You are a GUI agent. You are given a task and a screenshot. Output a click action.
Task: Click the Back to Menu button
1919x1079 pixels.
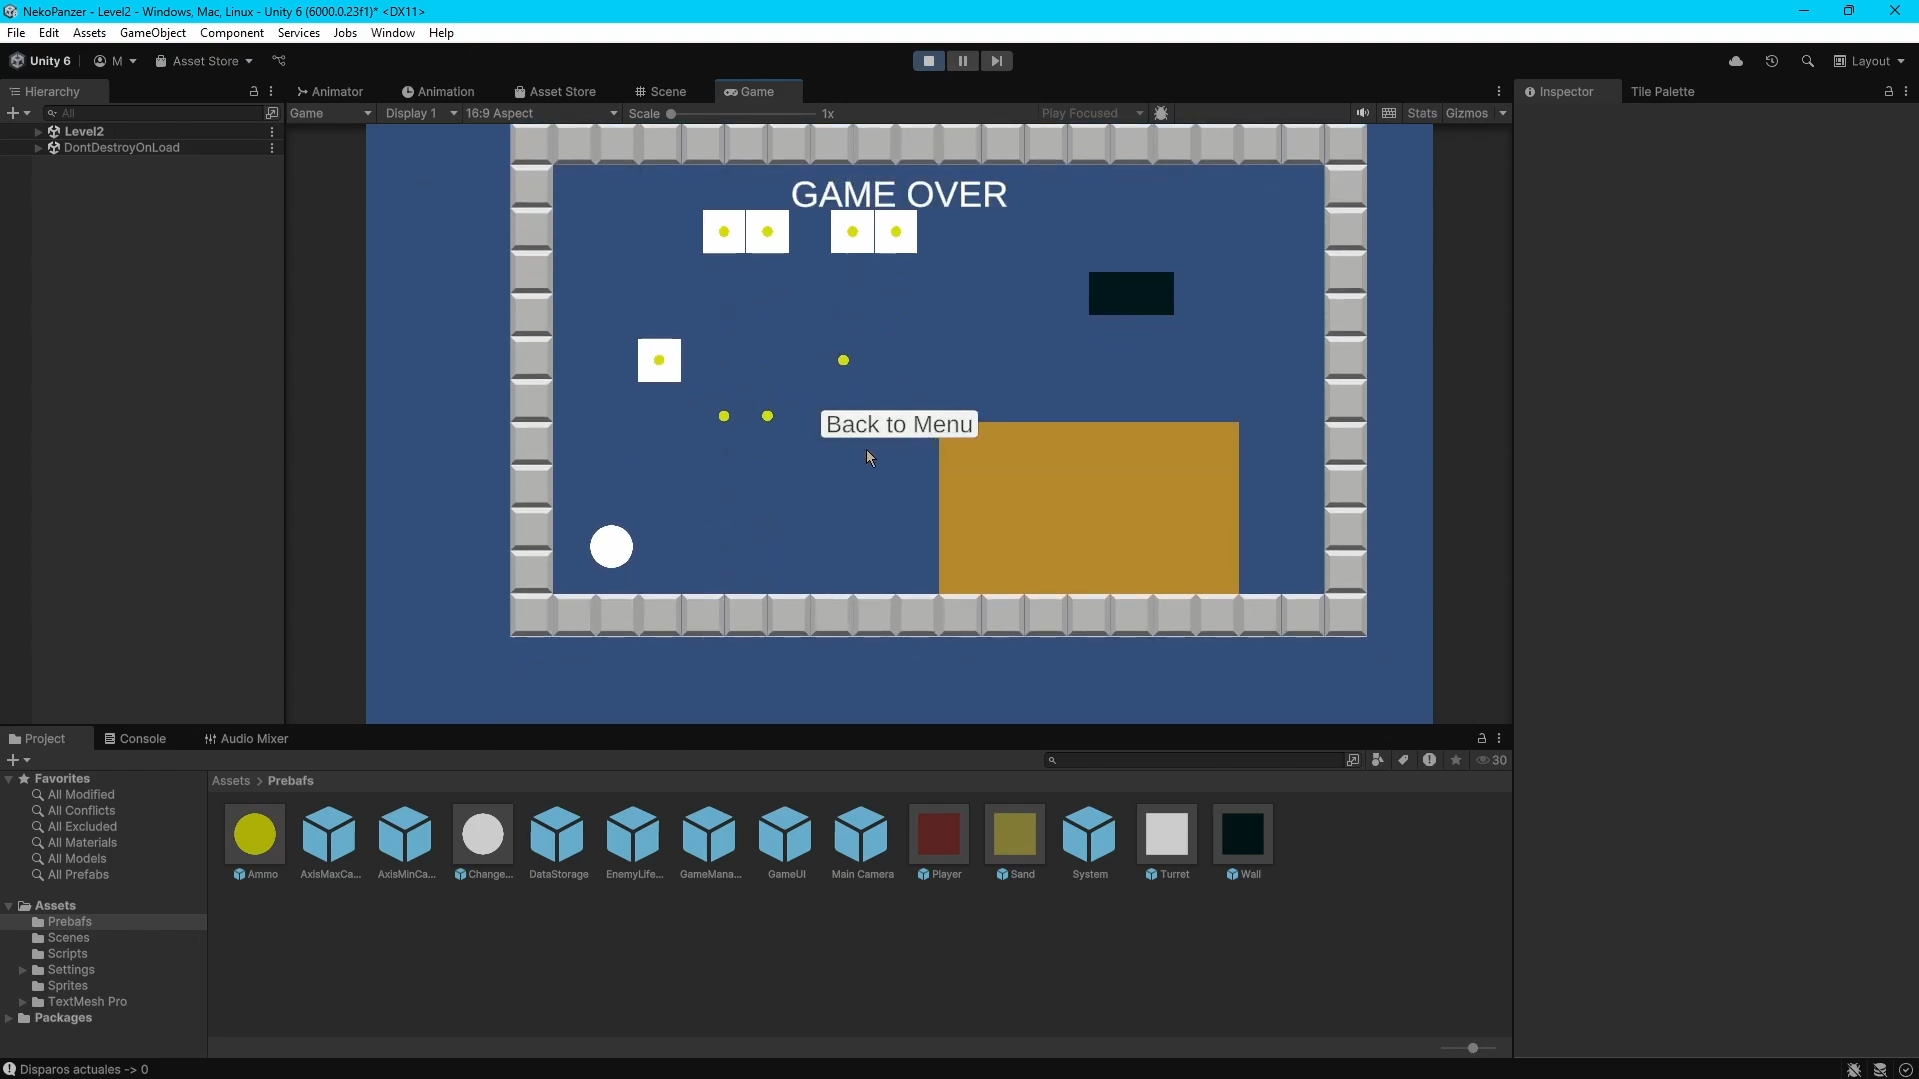tap(899, 424)
